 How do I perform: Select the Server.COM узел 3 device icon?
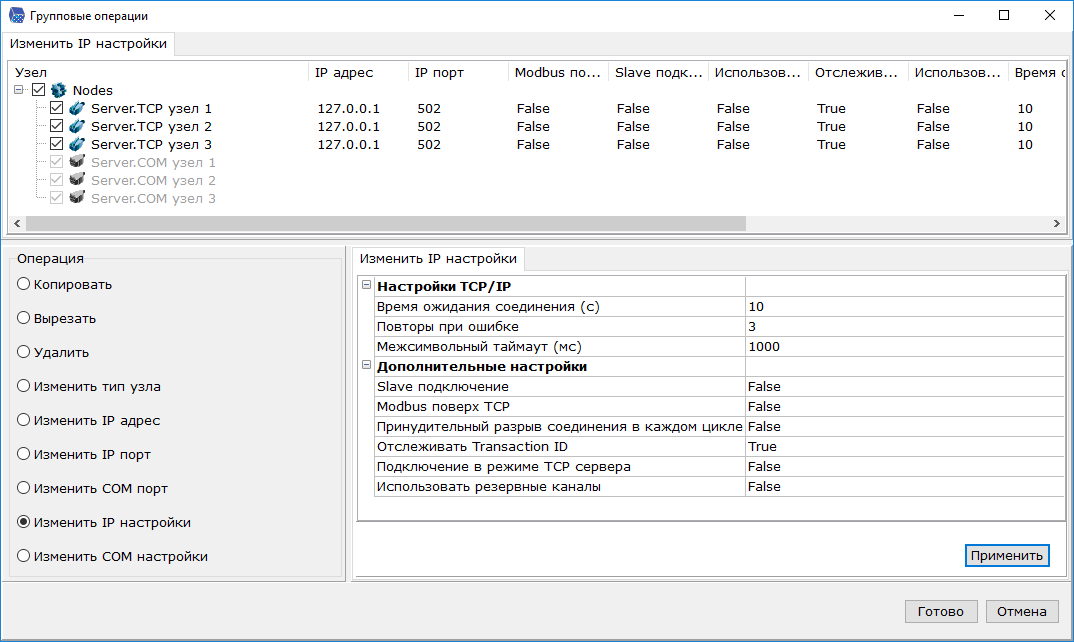click(x=77, y=198)
